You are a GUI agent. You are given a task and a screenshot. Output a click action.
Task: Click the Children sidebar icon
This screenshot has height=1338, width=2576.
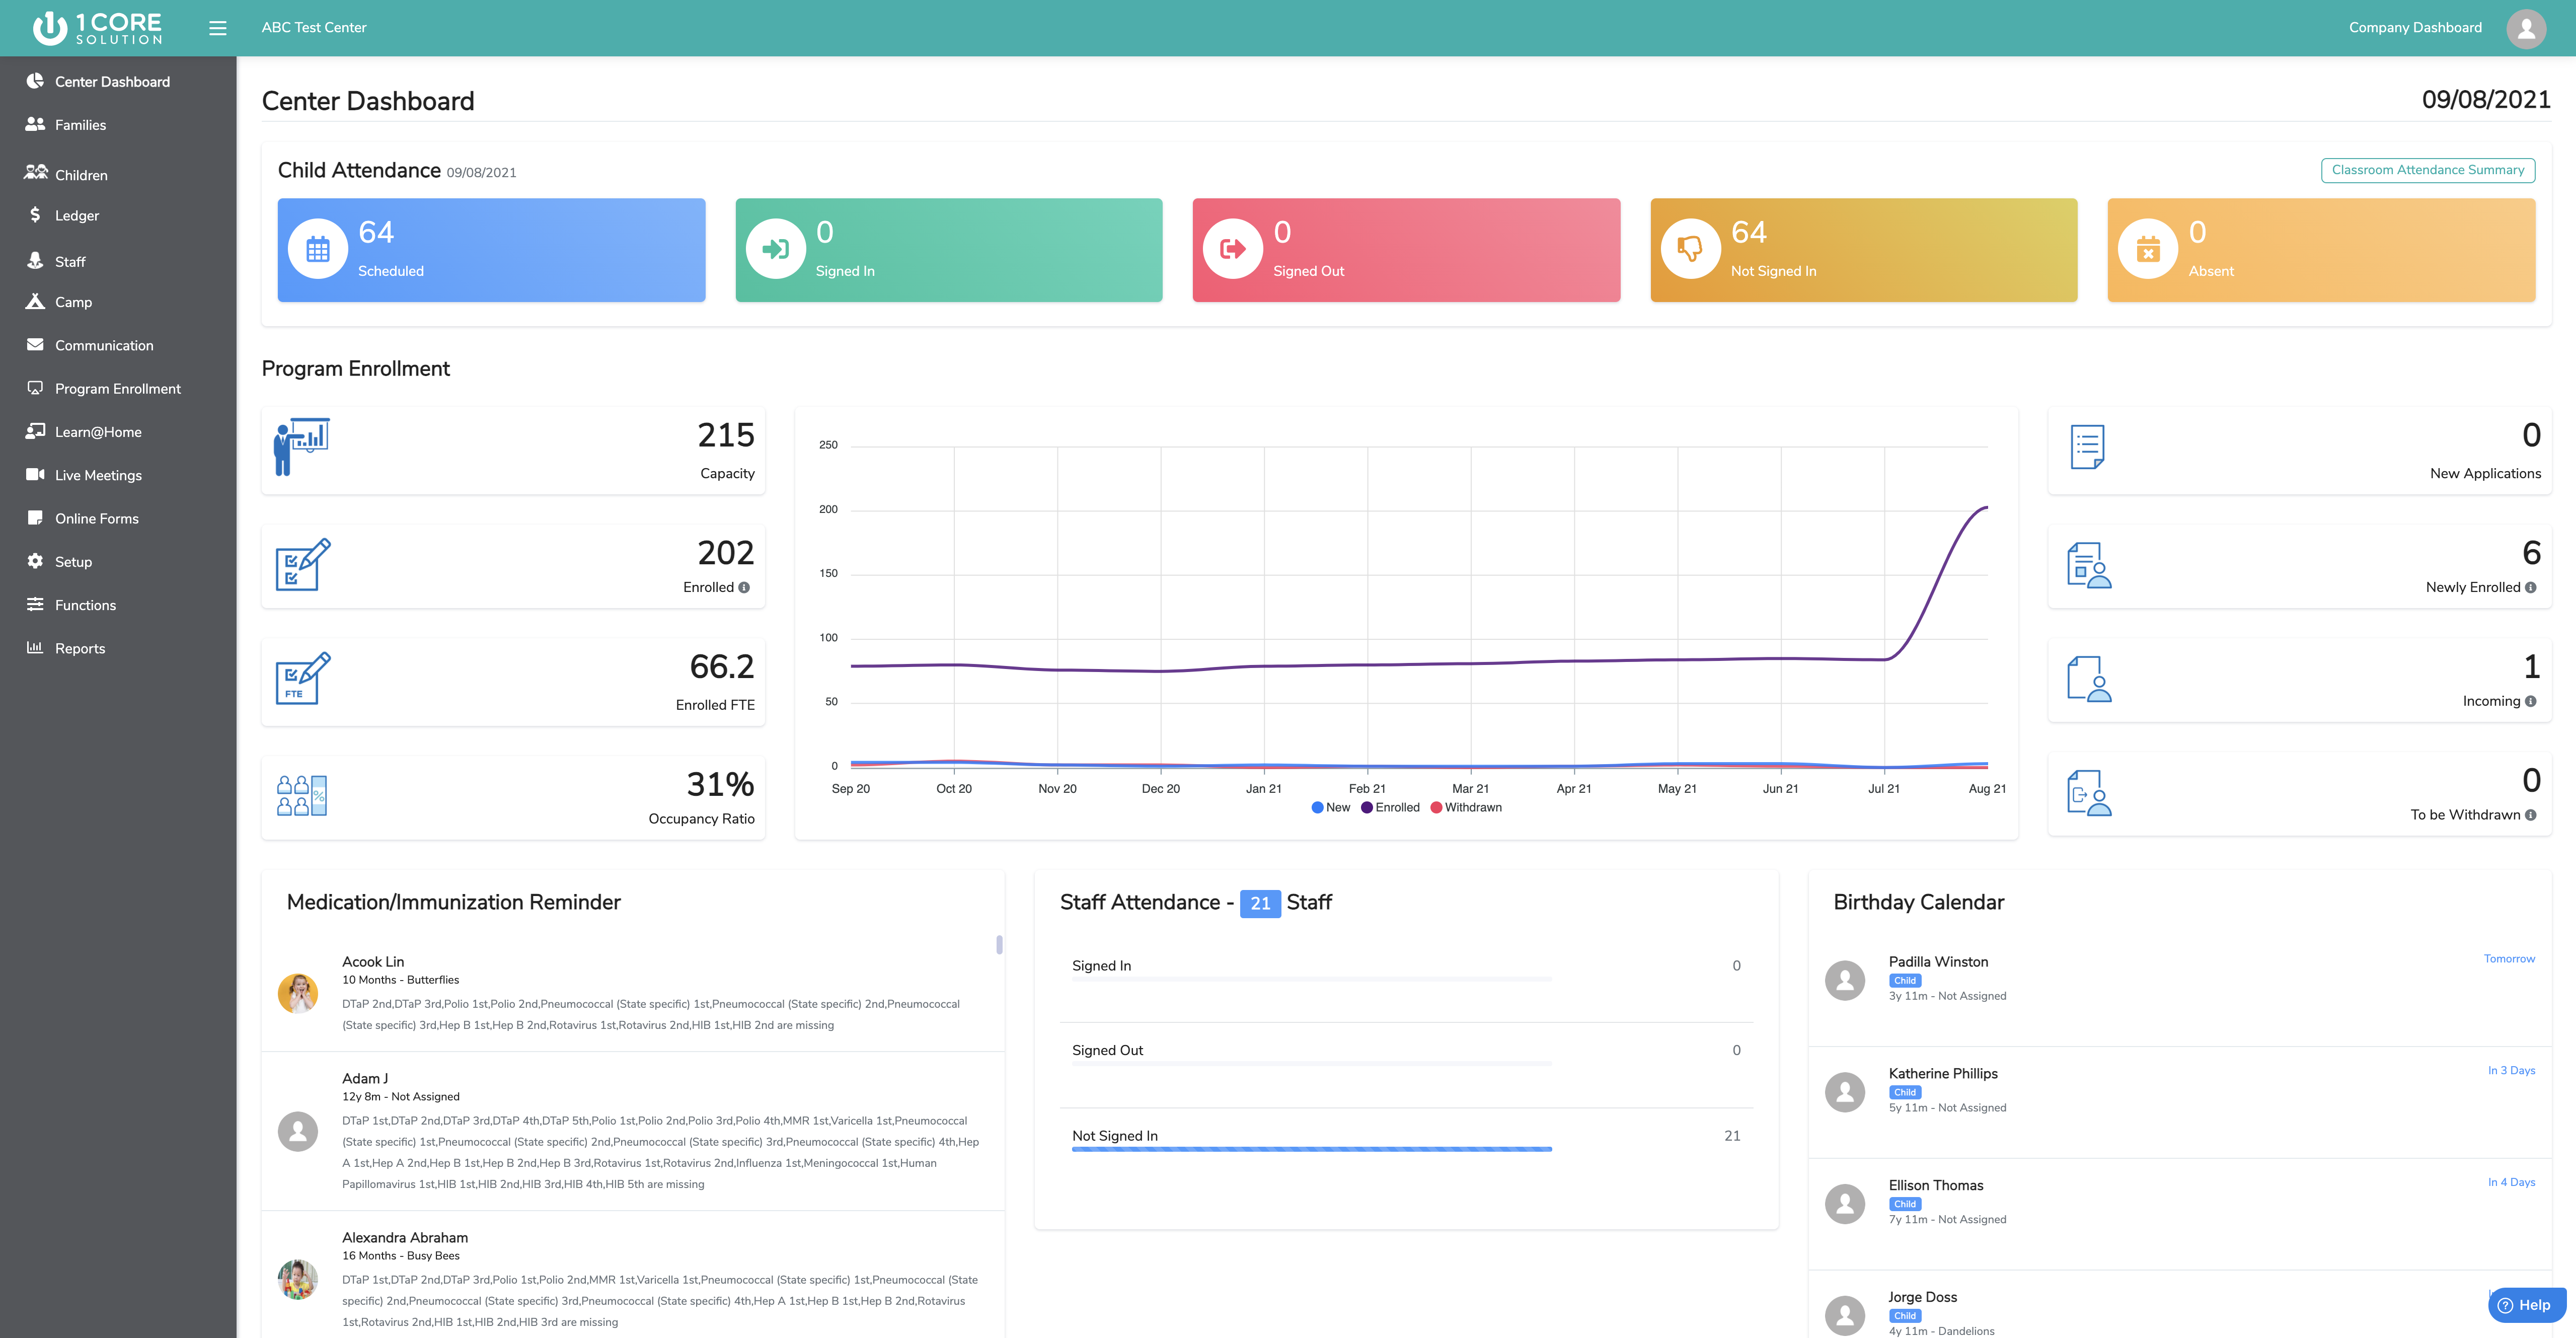tap(36, 173)
